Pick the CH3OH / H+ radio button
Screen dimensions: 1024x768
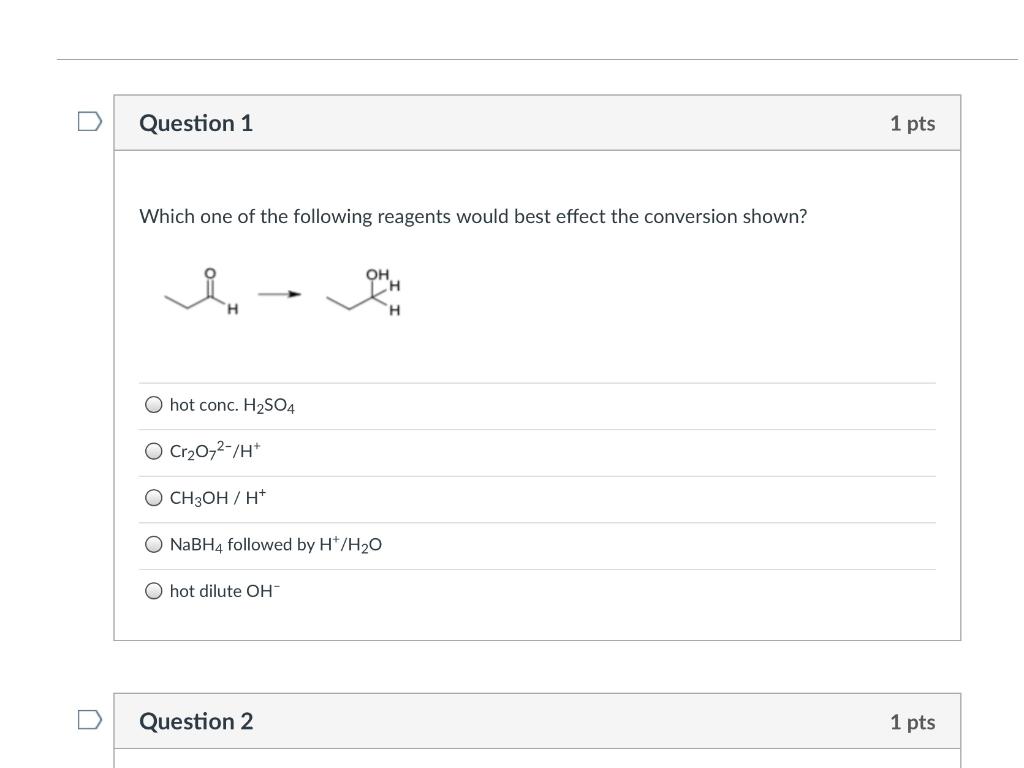(153, 498)
